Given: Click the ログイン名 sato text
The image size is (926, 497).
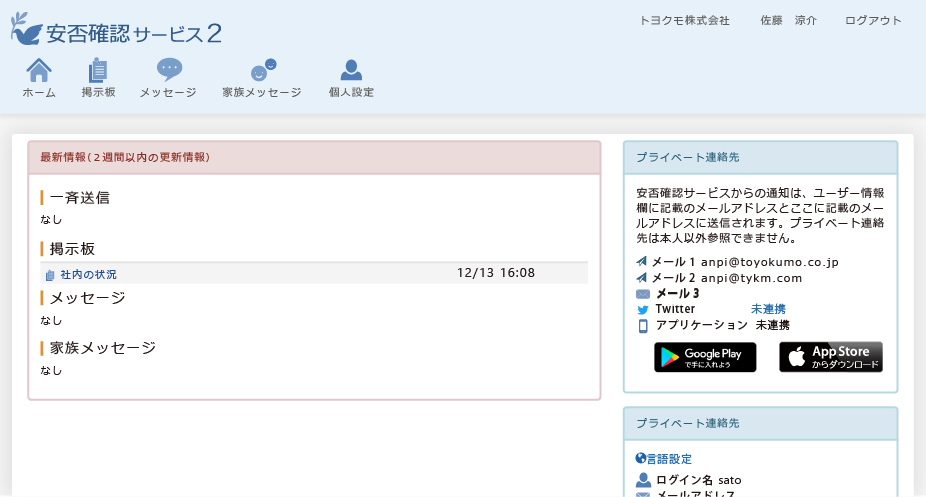Looking at the screenshot, I should [699, 480].
